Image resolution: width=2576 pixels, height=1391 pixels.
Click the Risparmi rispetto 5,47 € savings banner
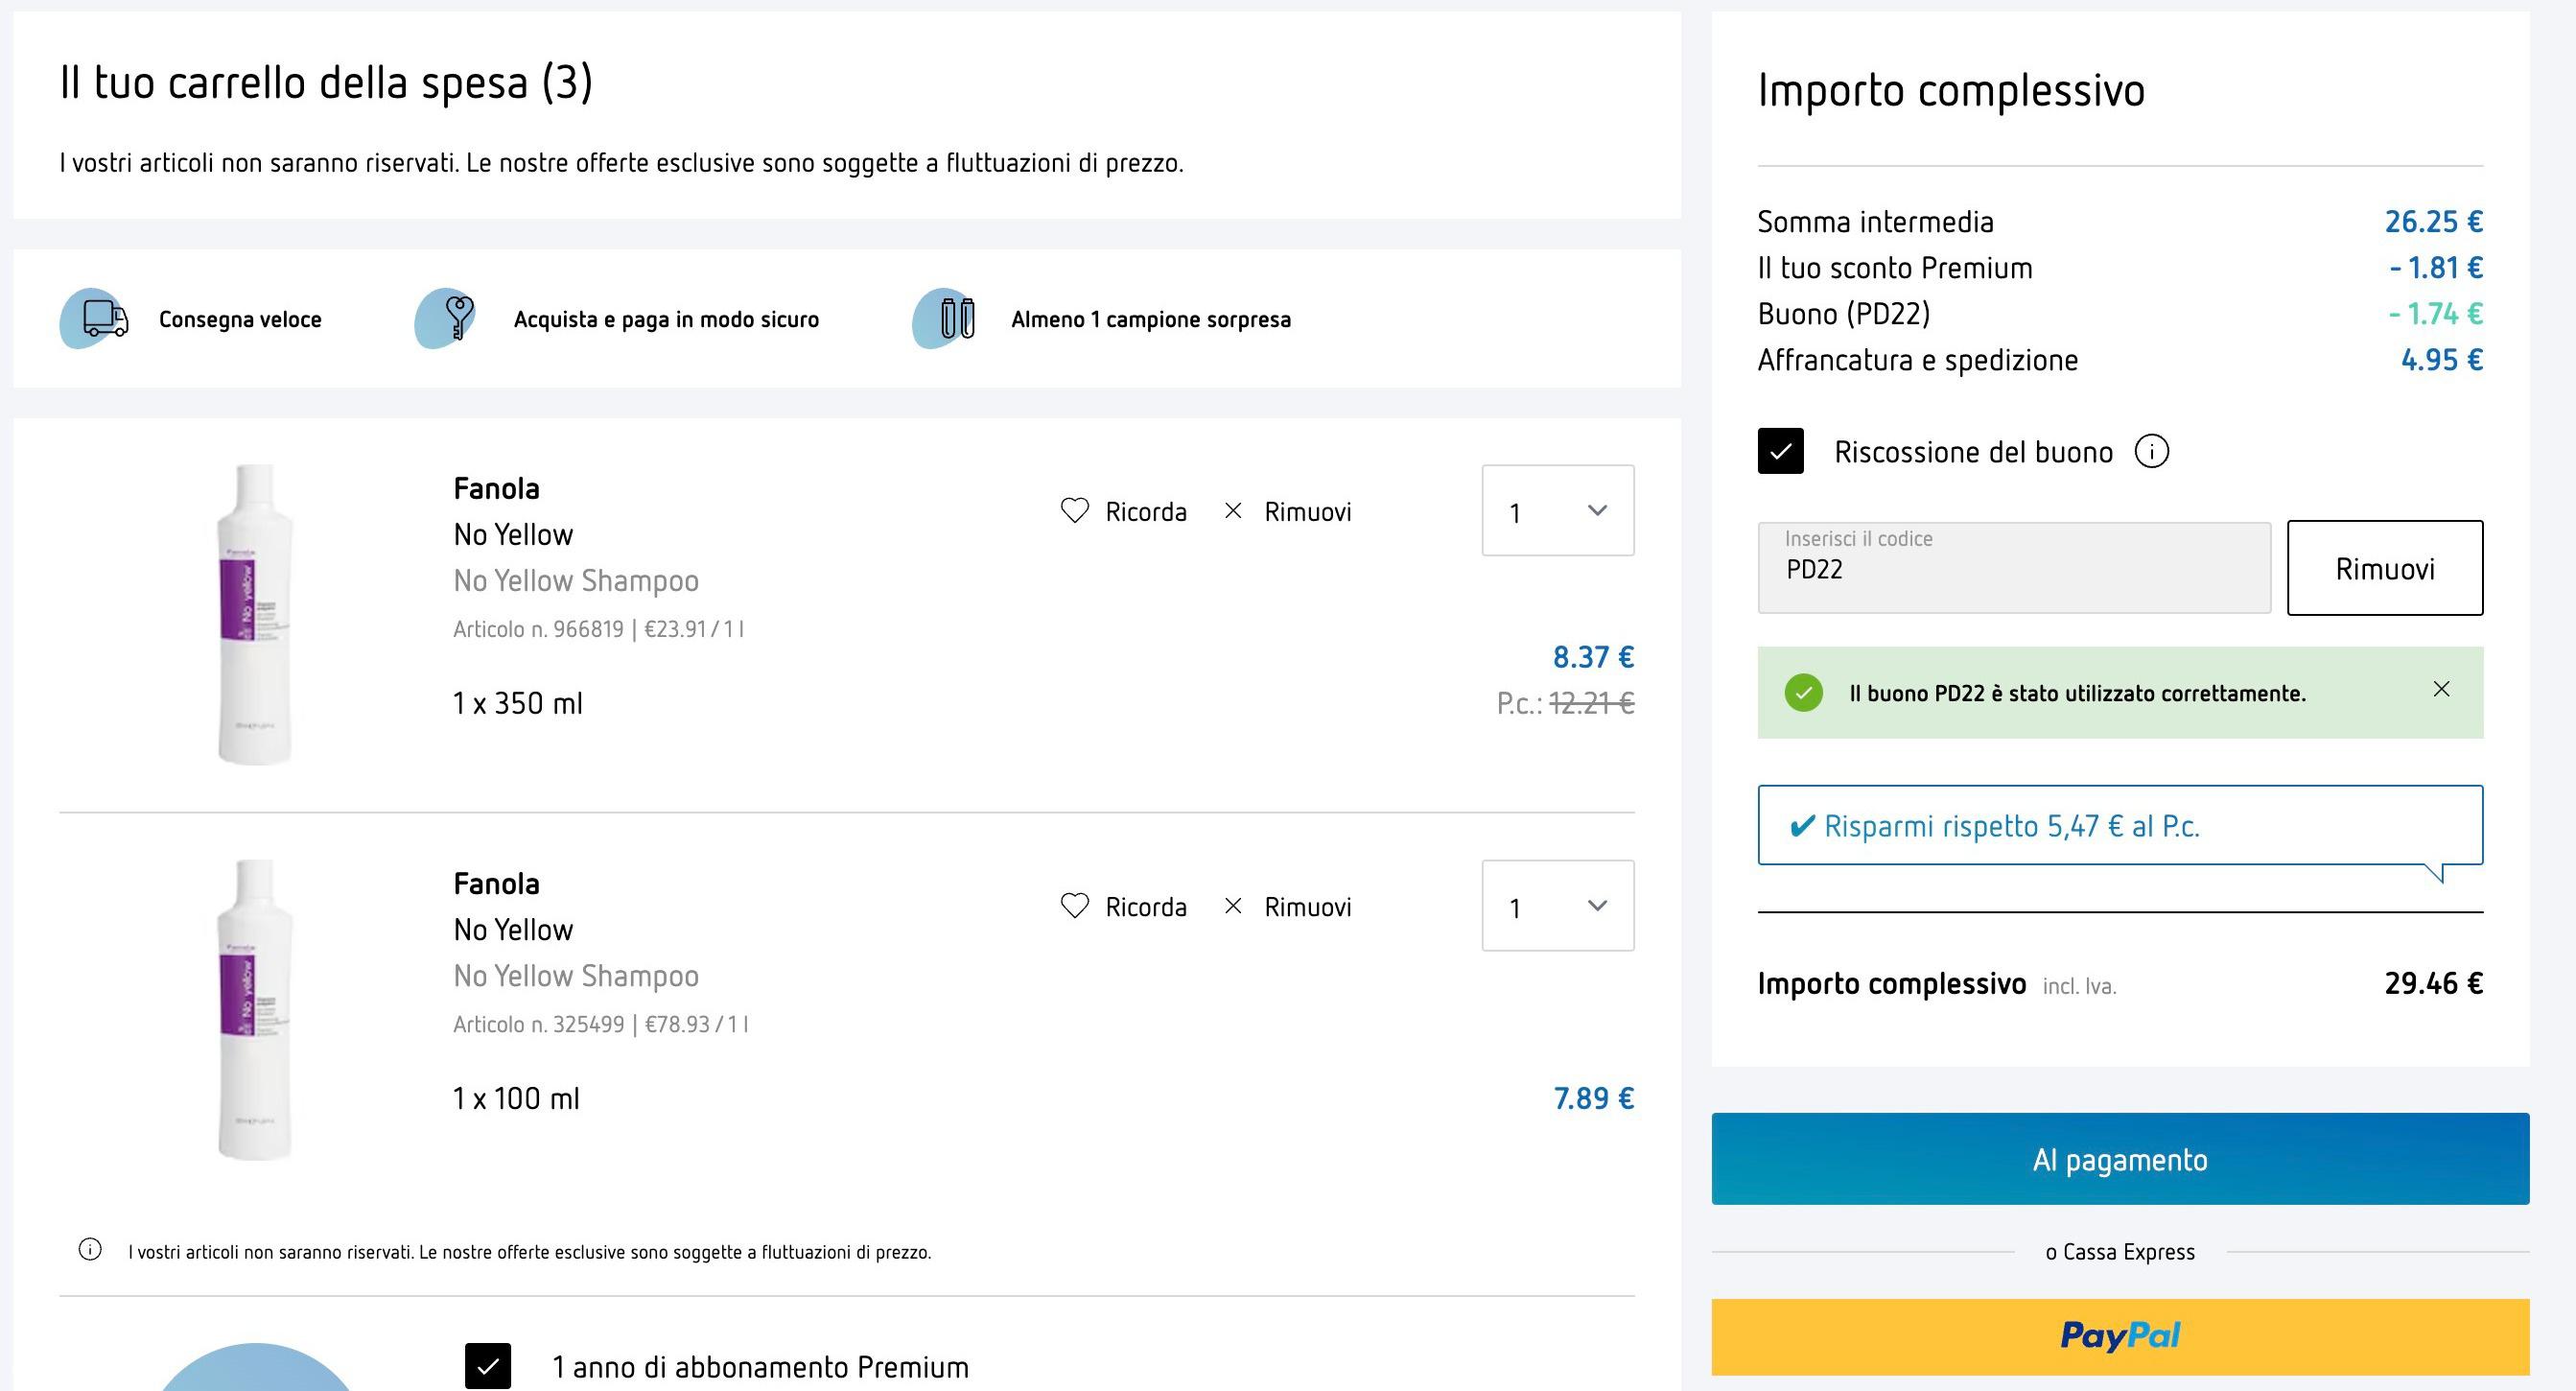(2120, 825)
